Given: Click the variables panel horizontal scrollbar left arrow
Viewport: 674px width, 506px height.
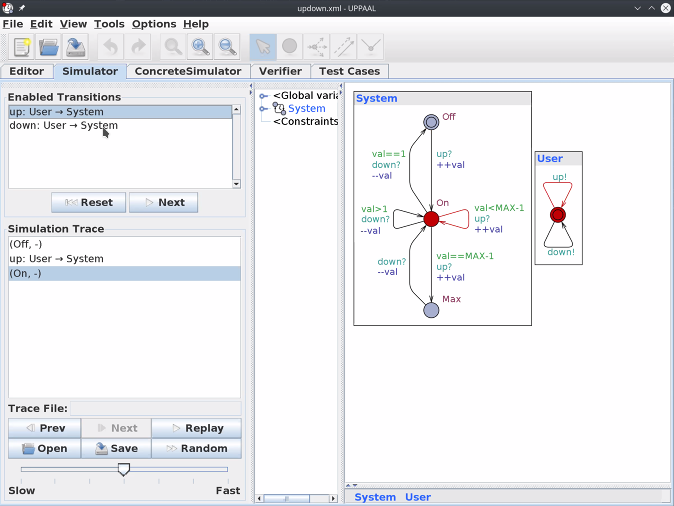Looking at the screenshot, I should pos(259,499).
